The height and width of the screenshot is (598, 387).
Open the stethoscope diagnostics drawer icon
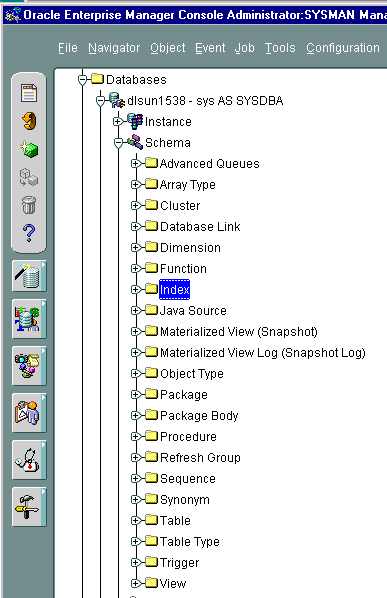29,460
